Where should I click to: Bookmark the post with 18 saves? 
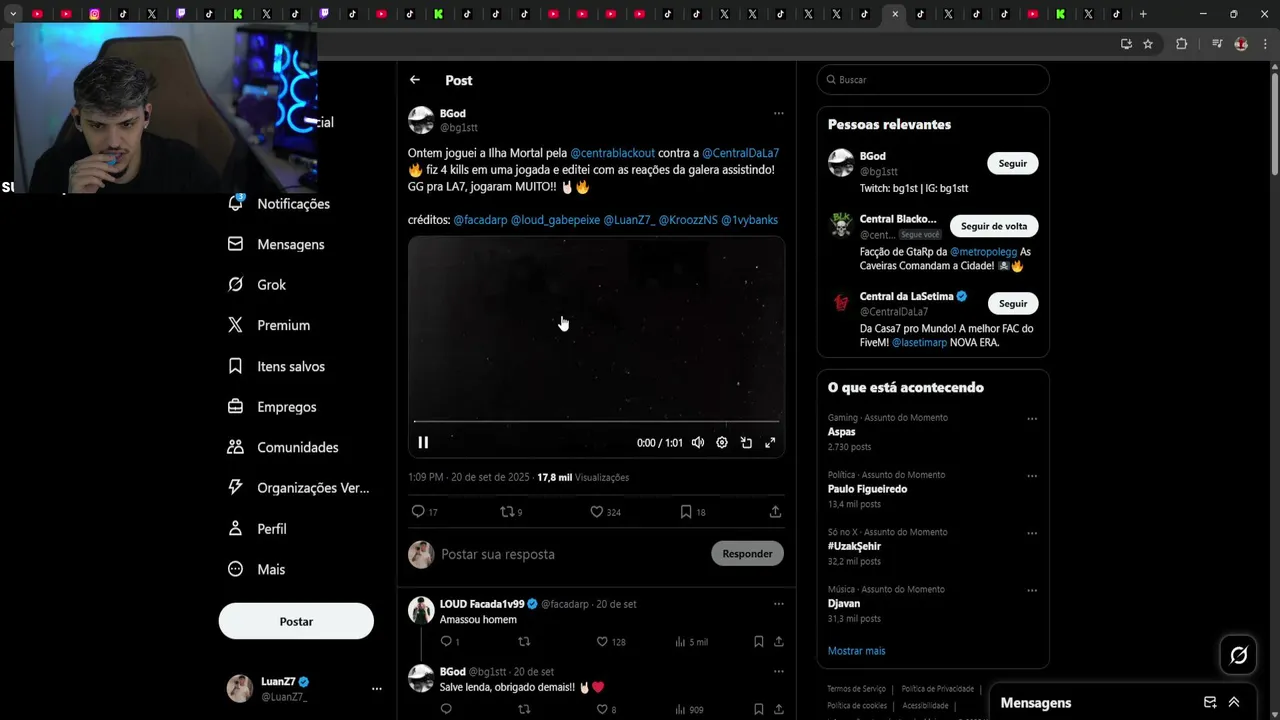693,511
